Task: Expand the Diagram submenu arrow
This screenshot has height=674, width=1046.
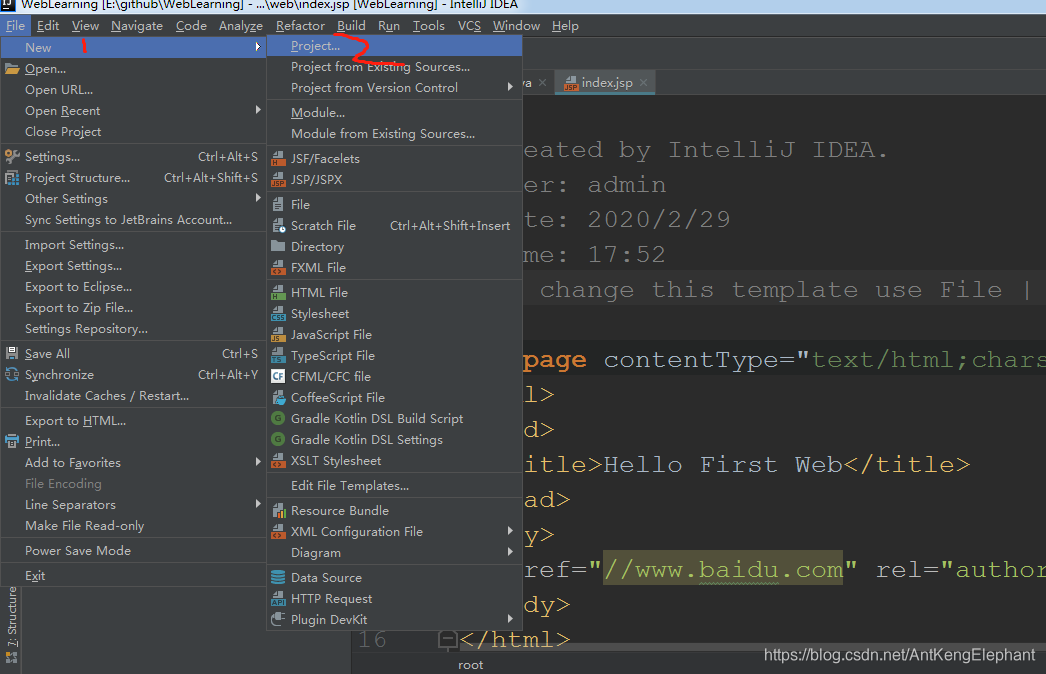Action: pos(510,552)
